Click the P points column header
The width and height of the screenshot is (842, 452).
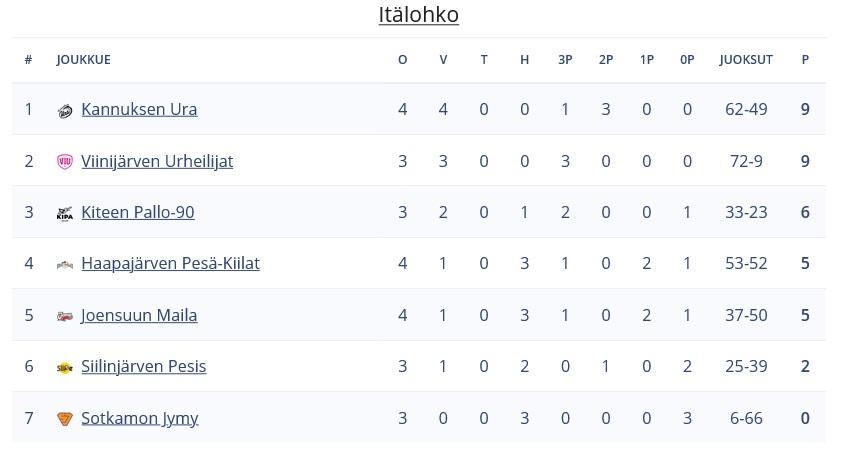[x=805, y=60]
